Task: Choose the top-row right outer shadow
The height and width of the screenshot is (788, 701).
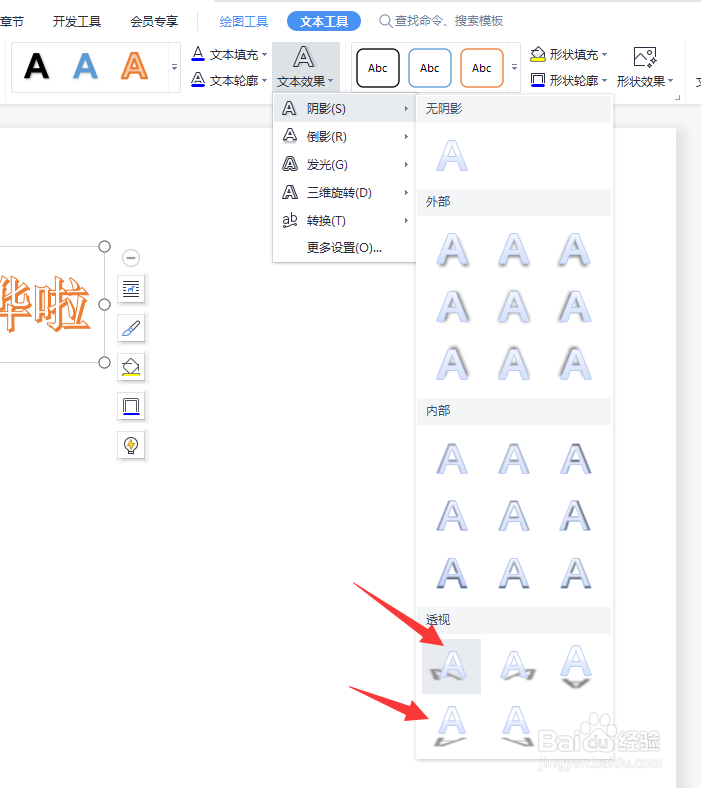Action: pyautogui.click(x=575, y=249)
